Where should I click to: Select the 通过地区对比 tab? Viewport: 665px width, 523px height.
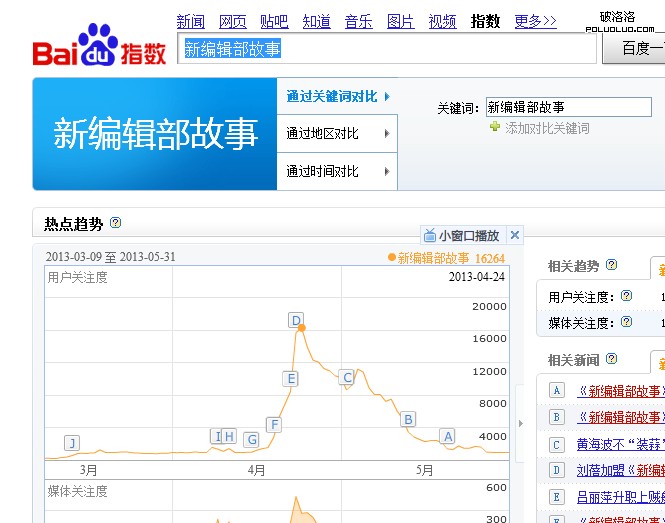(x=337, y=134)
